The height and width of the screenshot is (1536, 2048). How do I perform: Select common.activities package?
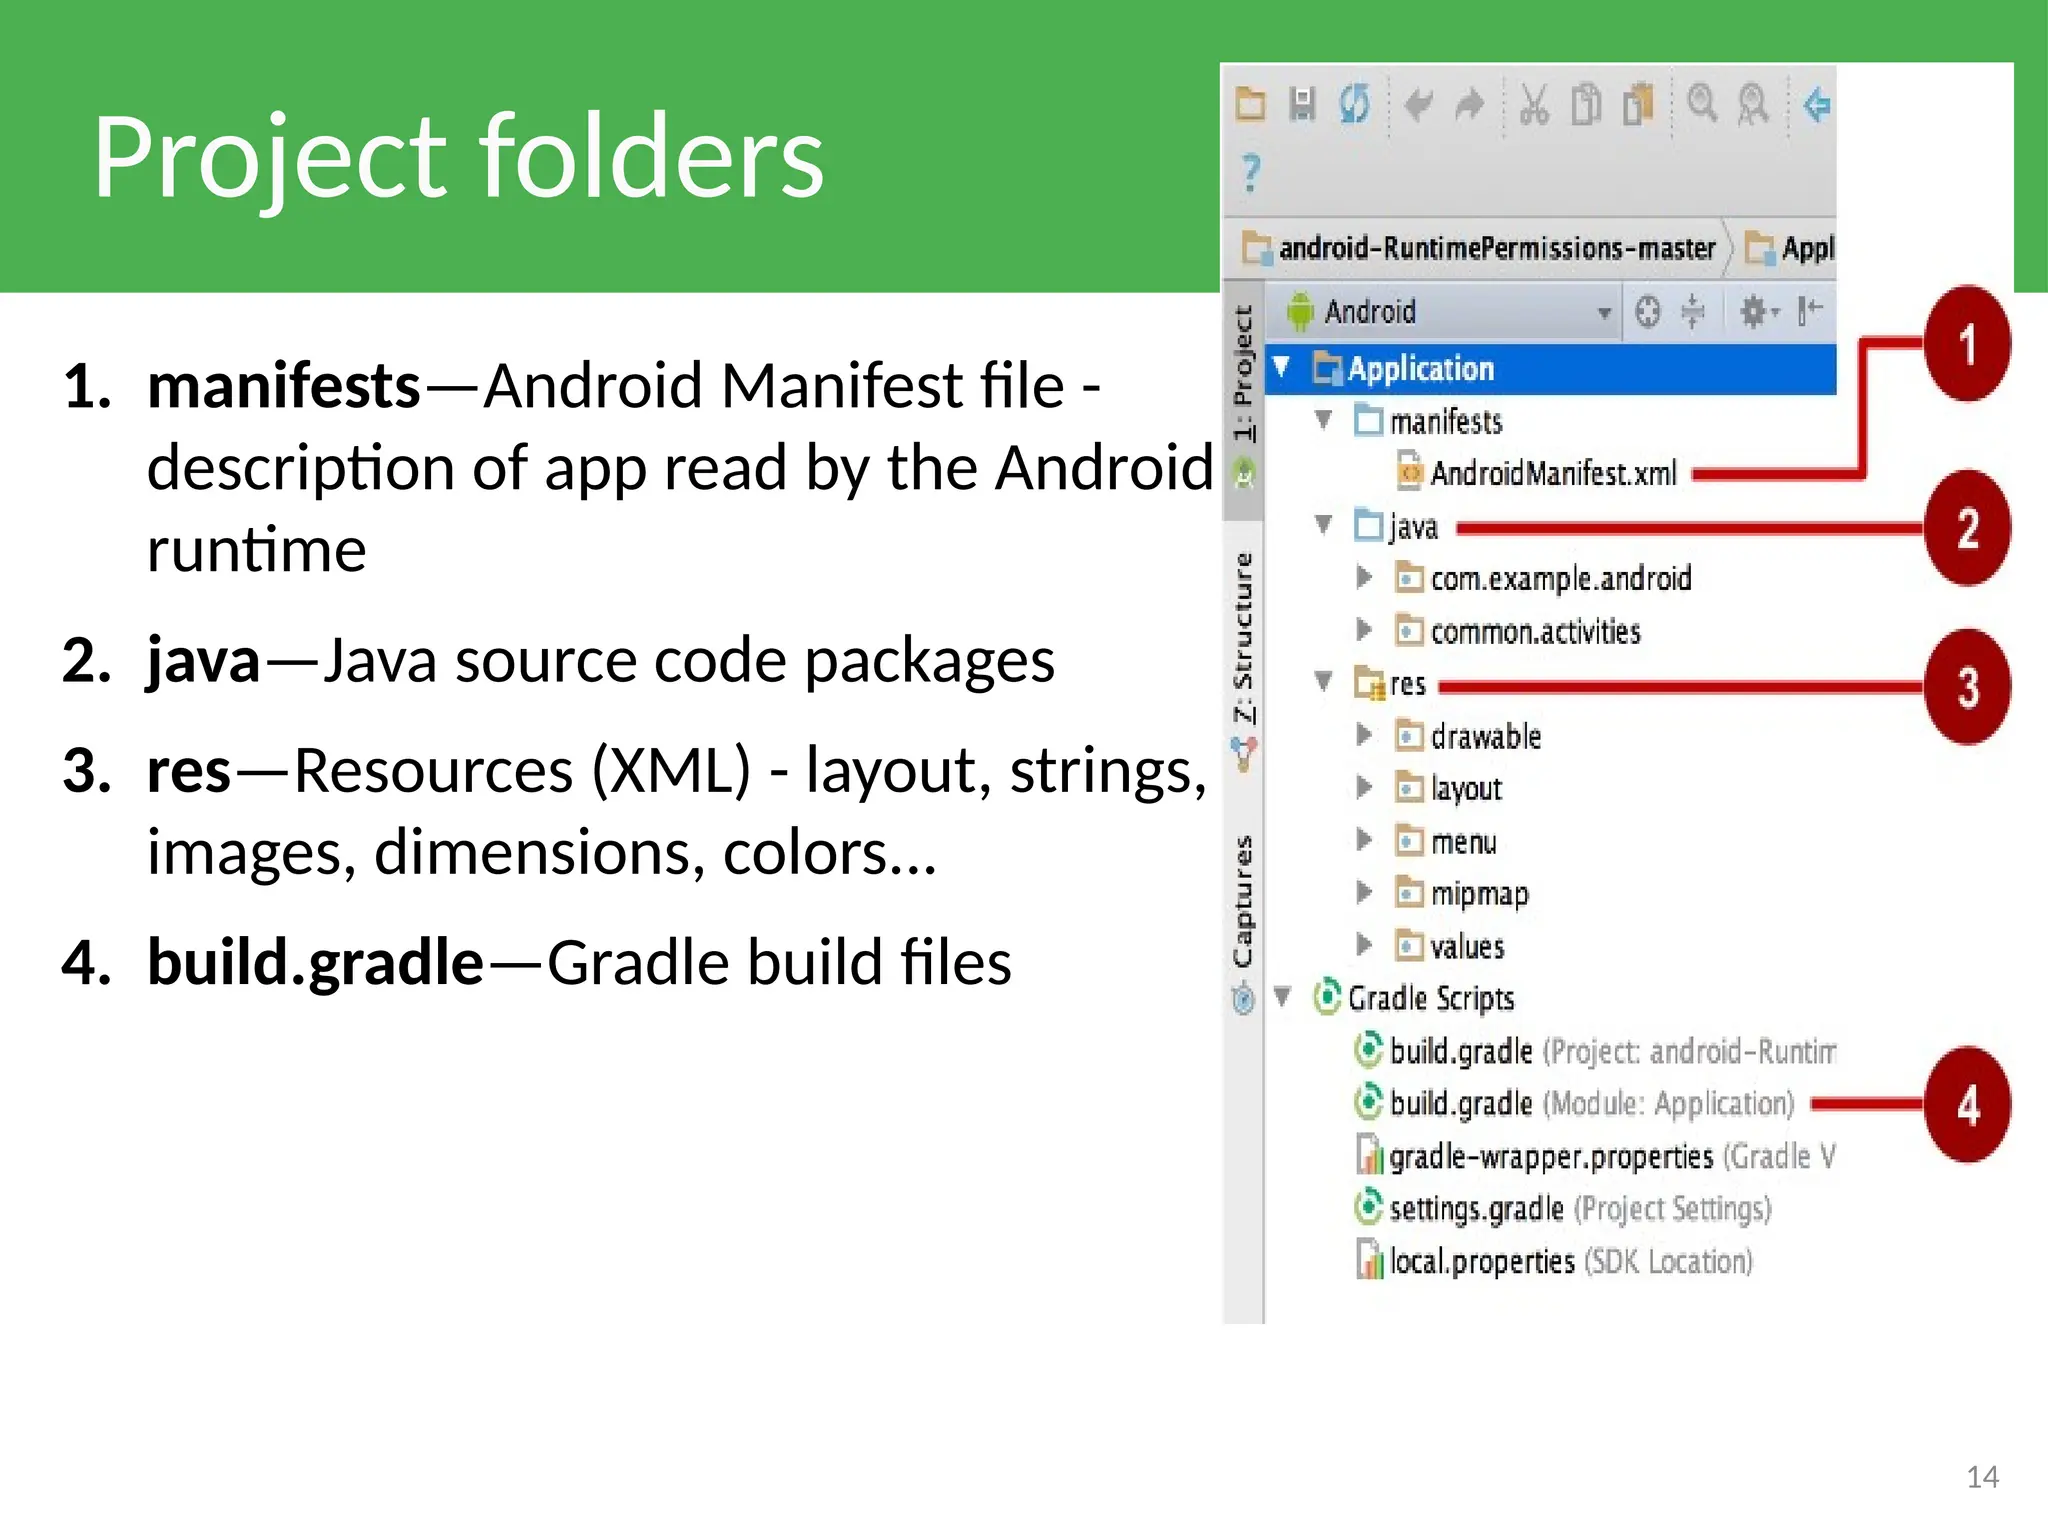click(x=1519, y=631)
